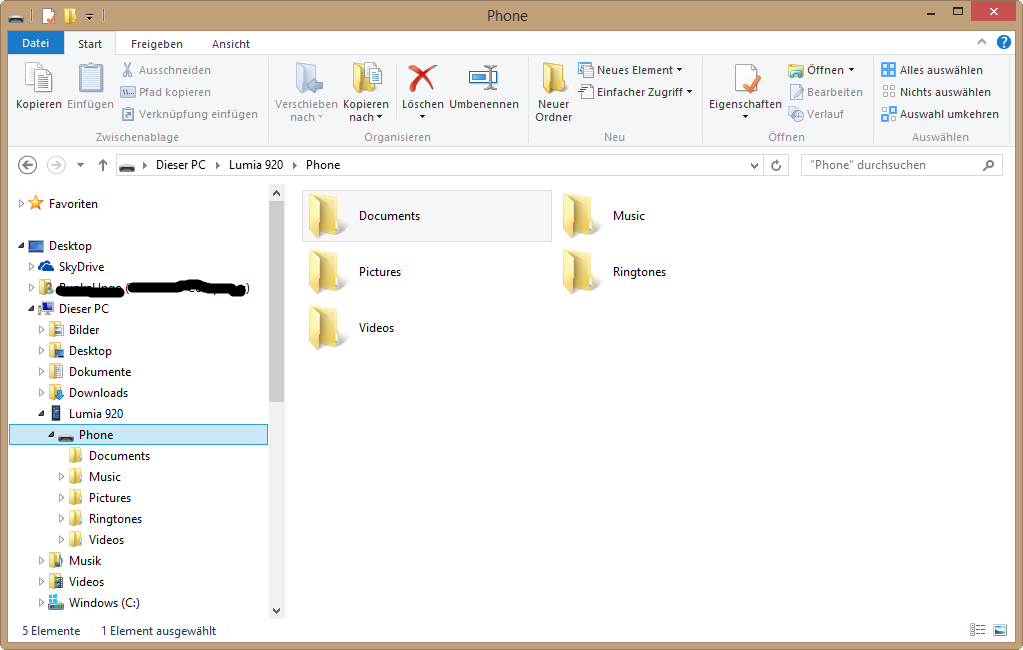Click Properties icon in quick access toolbar
Image resolution: width=1023 pixels, height=650 pixels.
(x=49, y=15)
